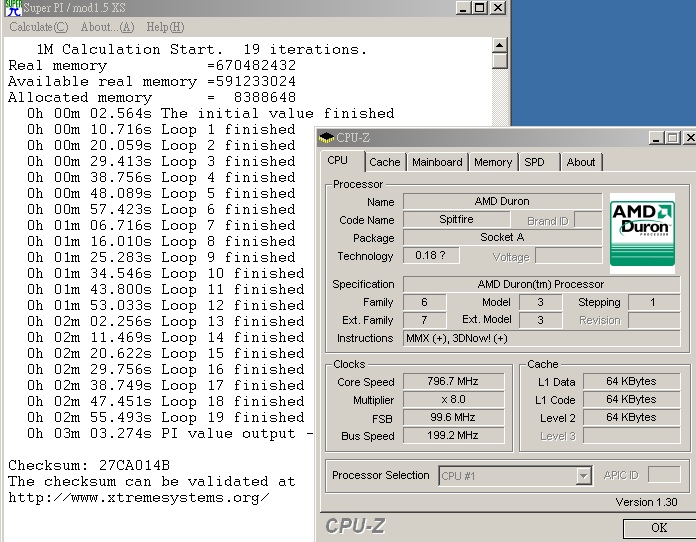Click the Super PI scrollbar up arrow
This screenshot has height=542, width=696.
(500, 45)
